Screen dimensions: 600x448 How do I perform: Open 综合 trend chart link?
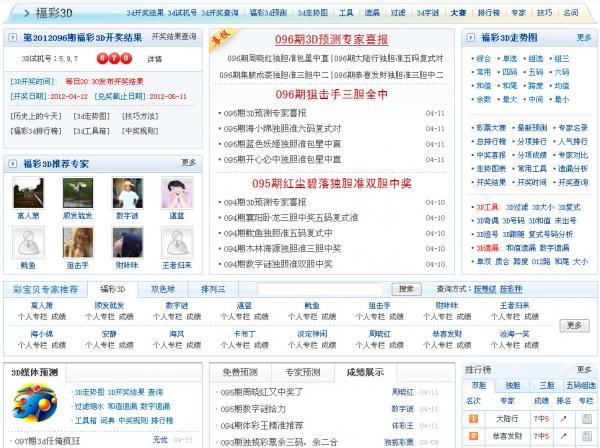coord(483,59)
